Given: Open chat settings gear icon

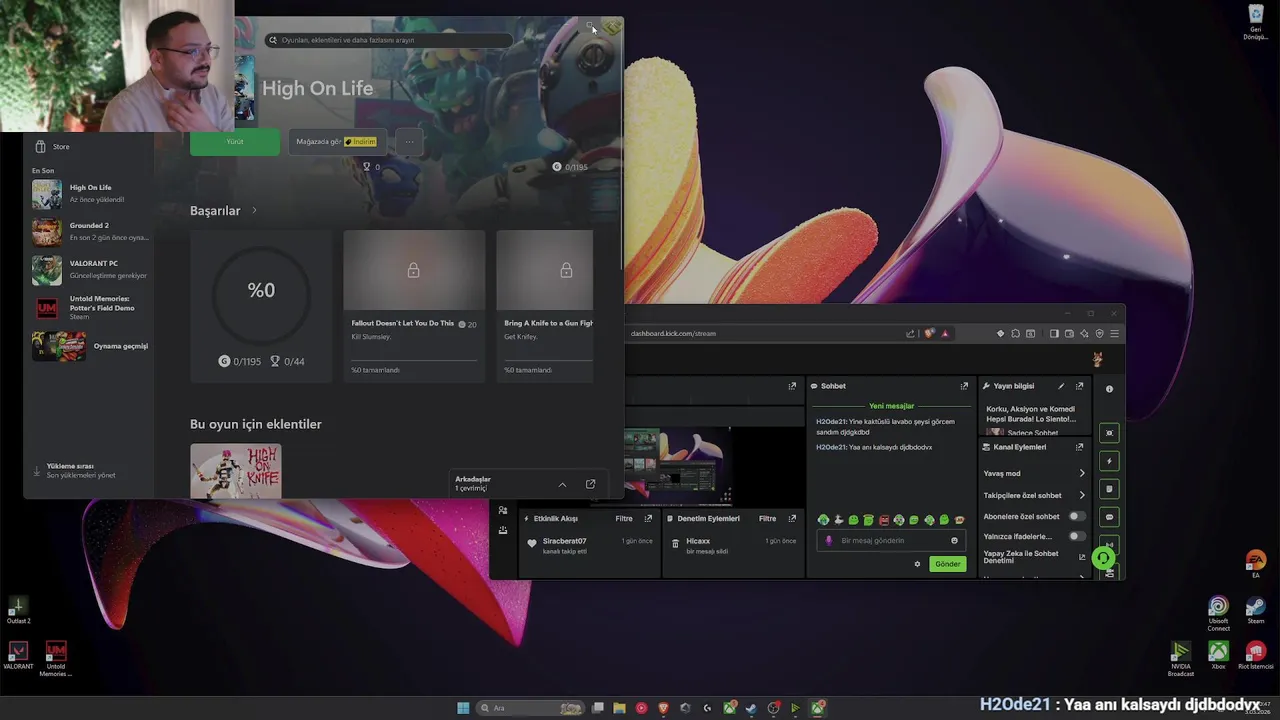Looking at the screenshot, I should click(917, 564).
